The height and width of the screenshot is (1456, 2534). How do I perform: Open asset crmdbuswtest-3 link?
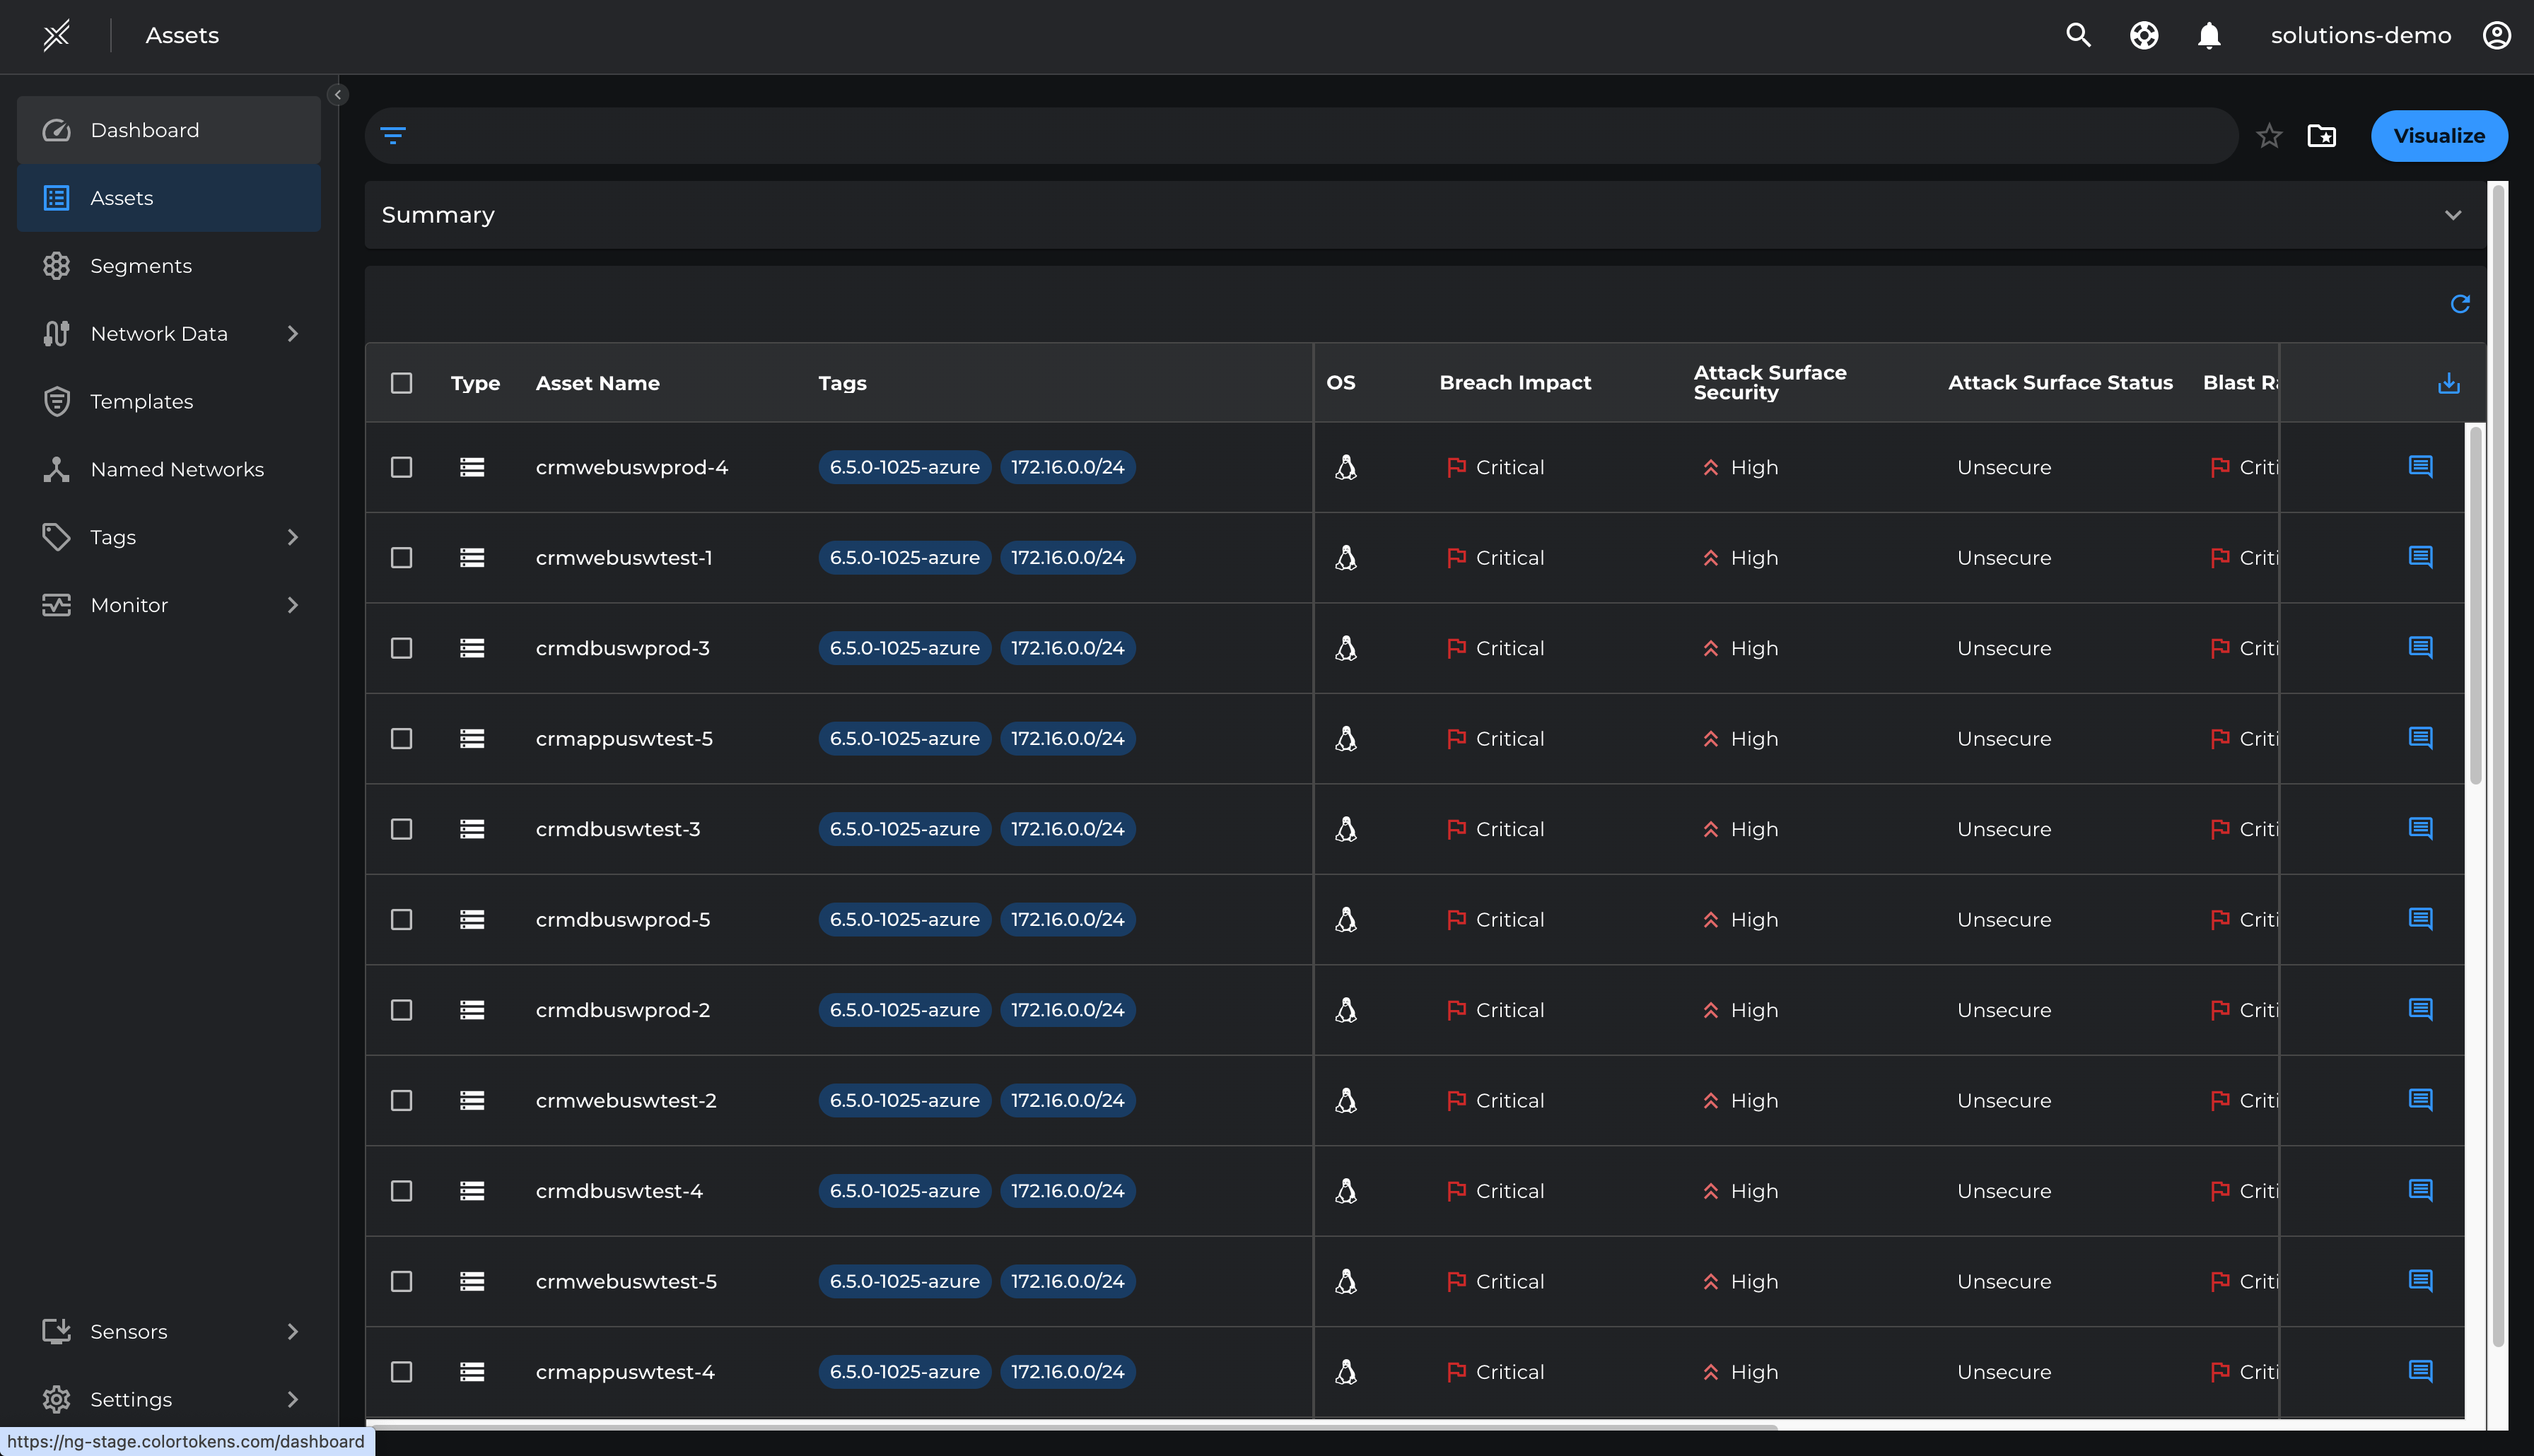617,829
